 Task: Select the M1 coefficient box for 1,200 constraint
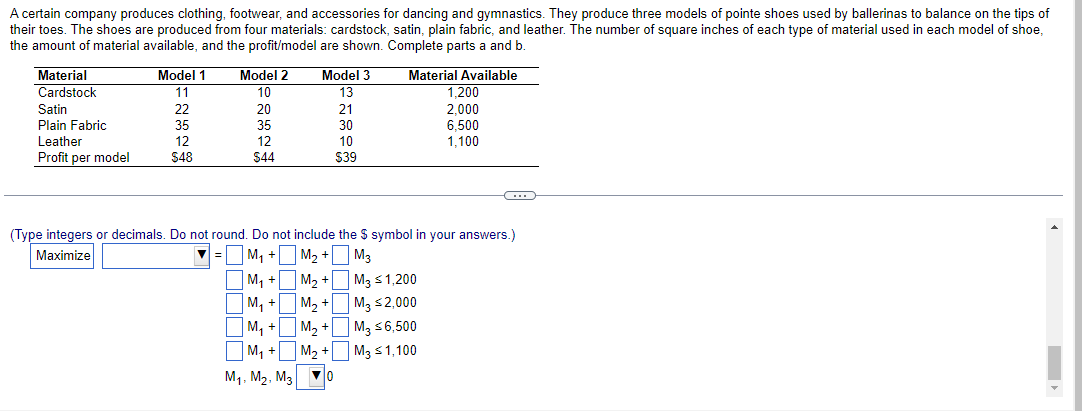pos(235,279)
